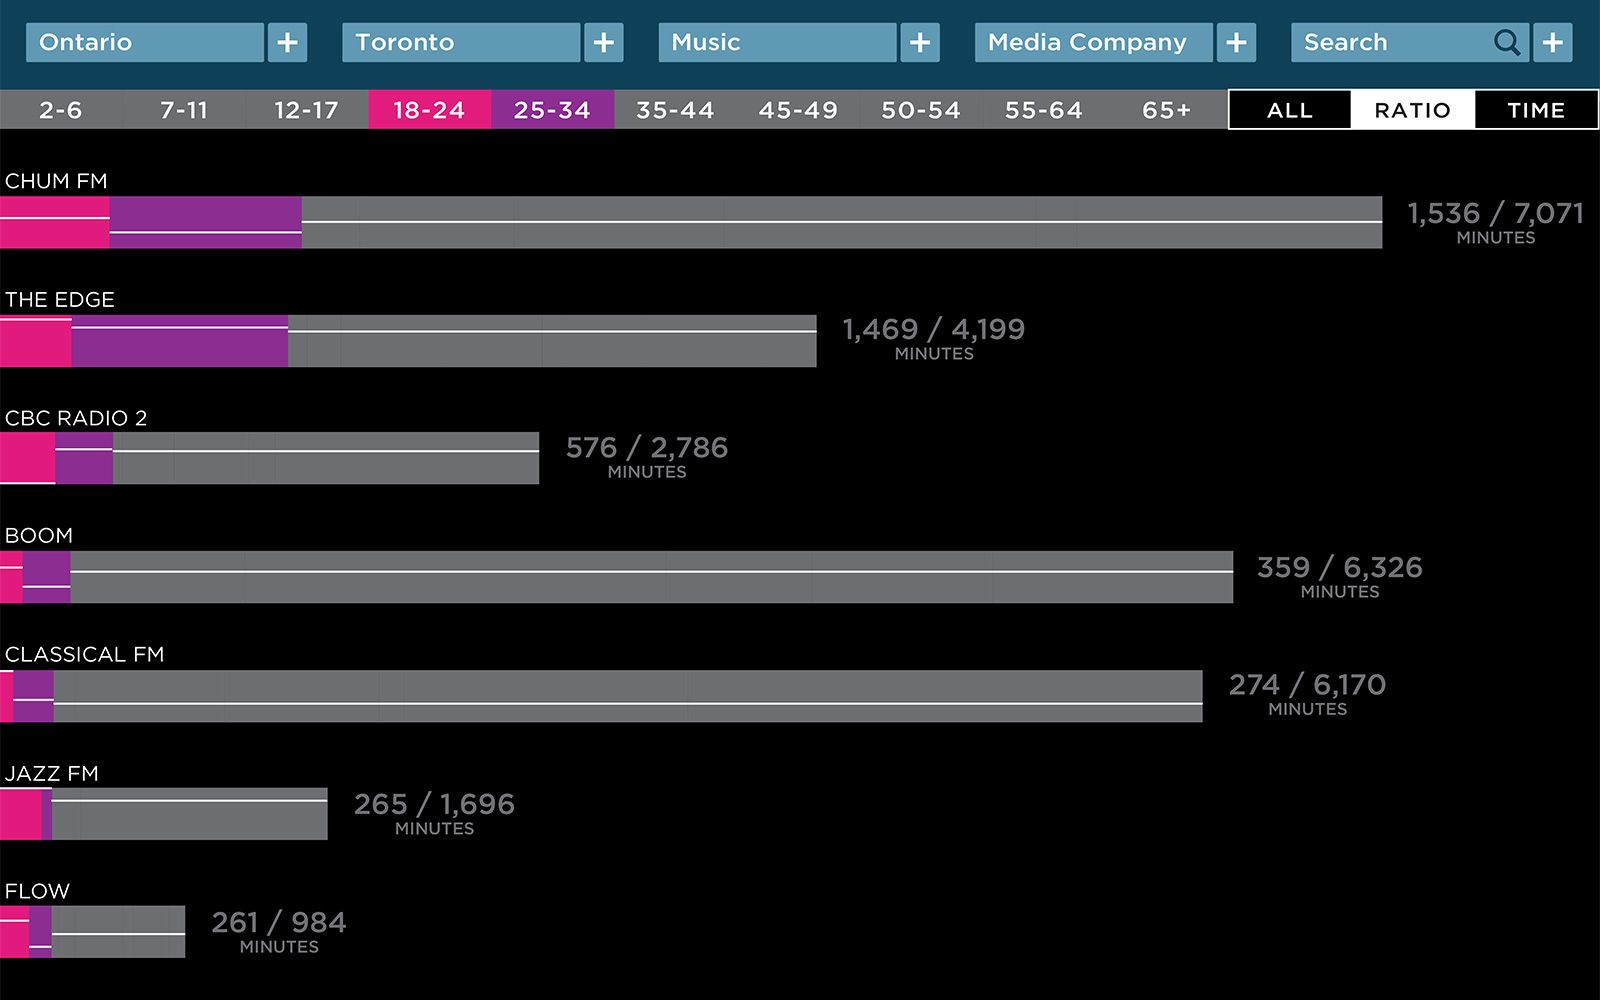Viewport: 1600px width, 1000px height.
Task: Enable the 65+ age group filter
Action: coord(1166,110)
